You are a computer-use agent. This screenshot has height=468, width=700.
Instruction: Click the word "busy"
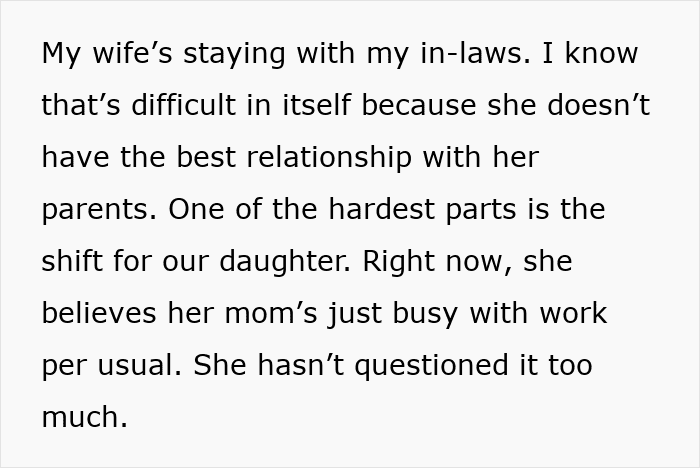tap(425, 315)
